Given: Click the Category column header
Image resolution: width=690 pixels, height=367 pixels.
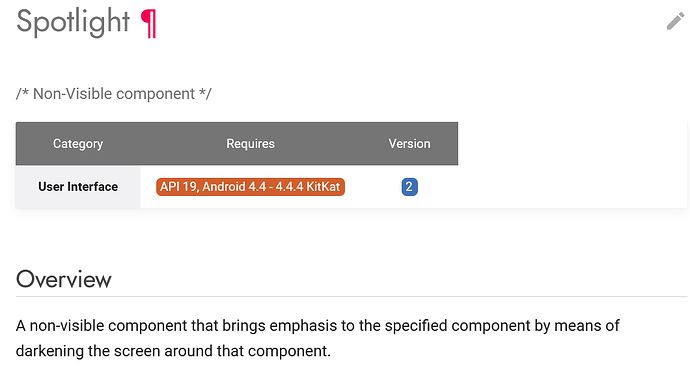Looking at the screenshot, I should coord(78,144).
